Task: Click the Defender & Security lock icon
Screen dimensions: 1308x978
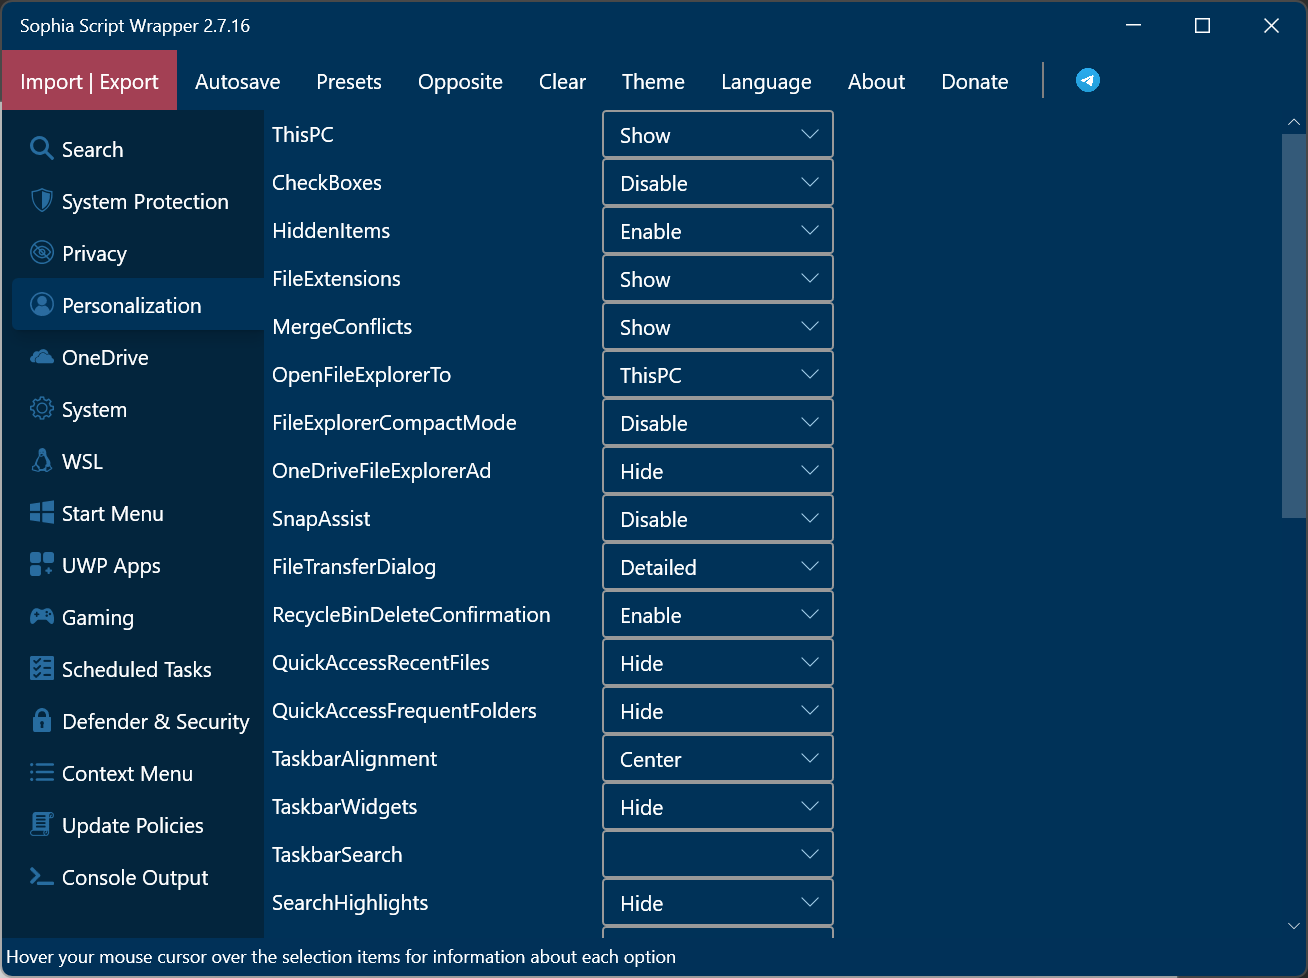Action: tap(41, 721)
